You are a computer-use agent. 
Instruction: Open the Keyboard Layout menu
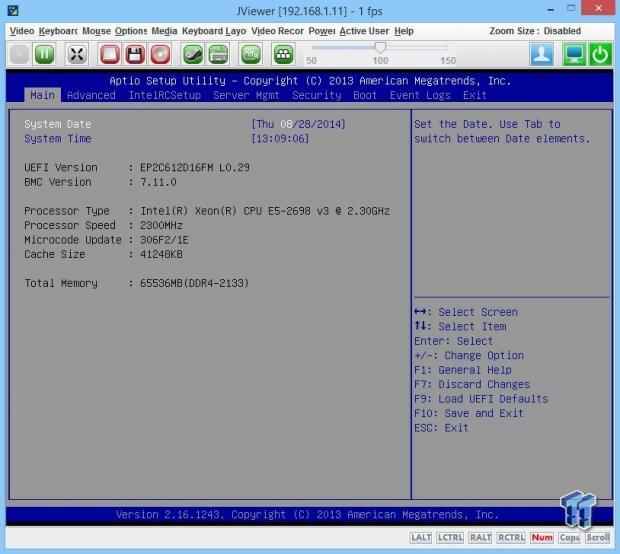(214, 31)
